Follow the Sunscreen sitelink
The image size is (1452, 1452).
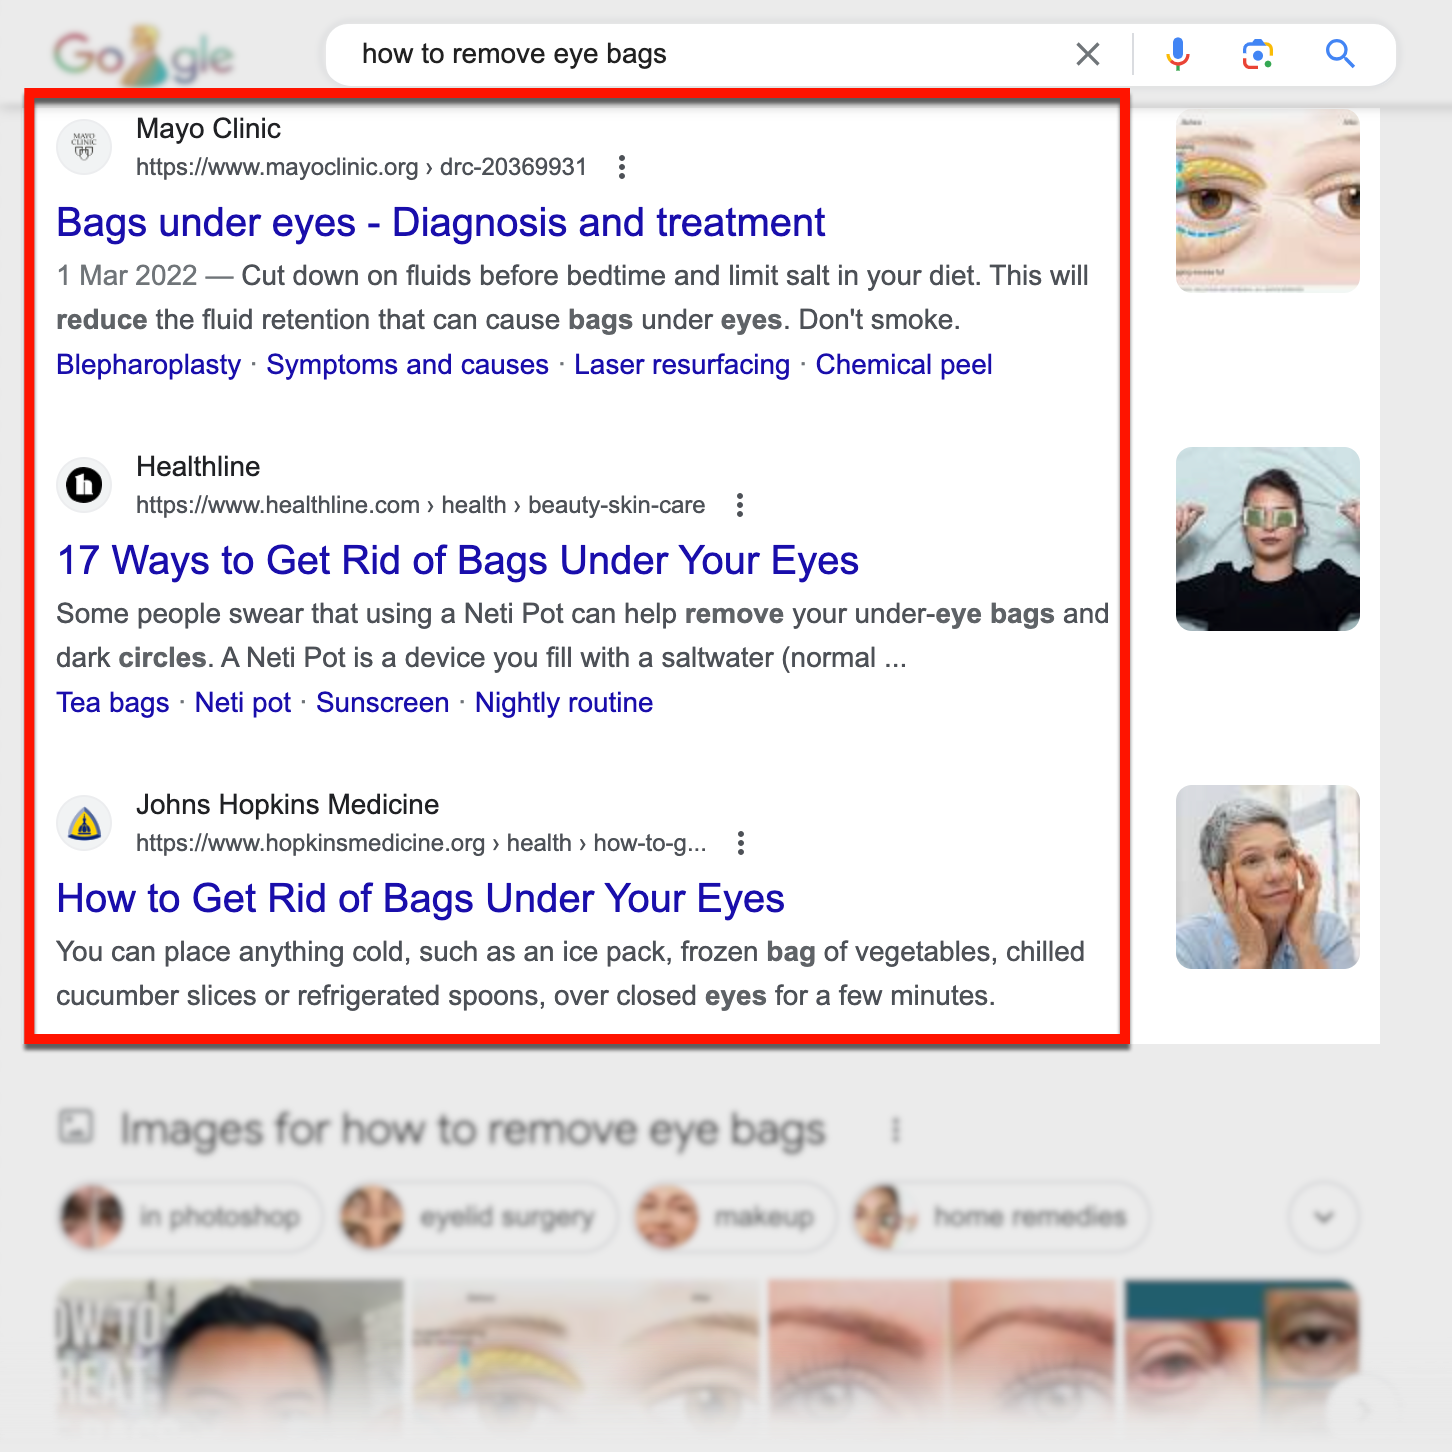[x=383, y=703]
